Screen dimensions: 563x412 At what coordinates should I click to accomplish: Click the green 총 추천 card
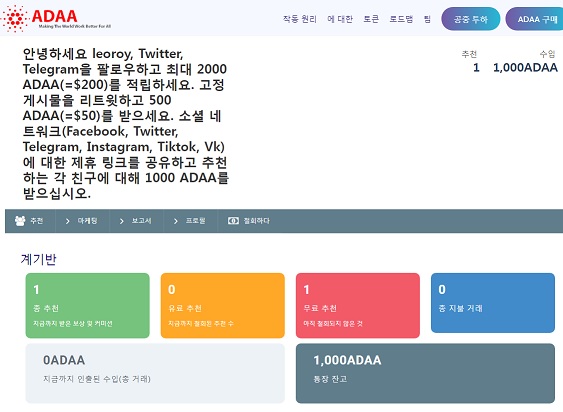pos(88,305)
